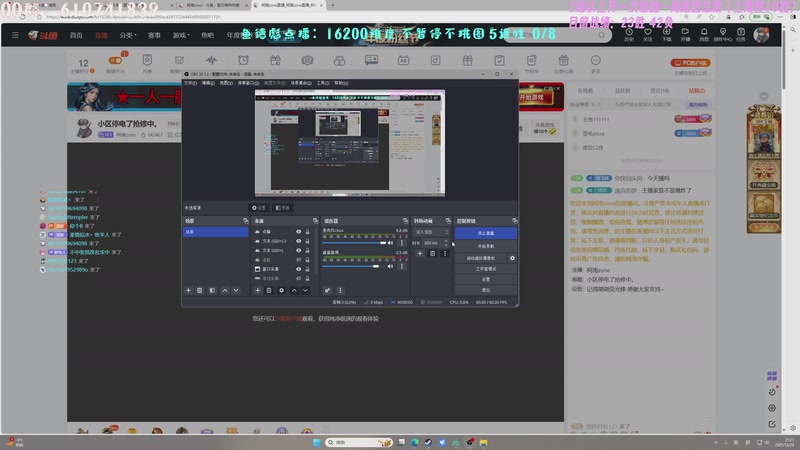Image resolution: width=800 pixels, height=450 pixels.
Task: Click the orange PC客户端 button on Douyu
Action: pyautogui.click(x=690, y=63)
